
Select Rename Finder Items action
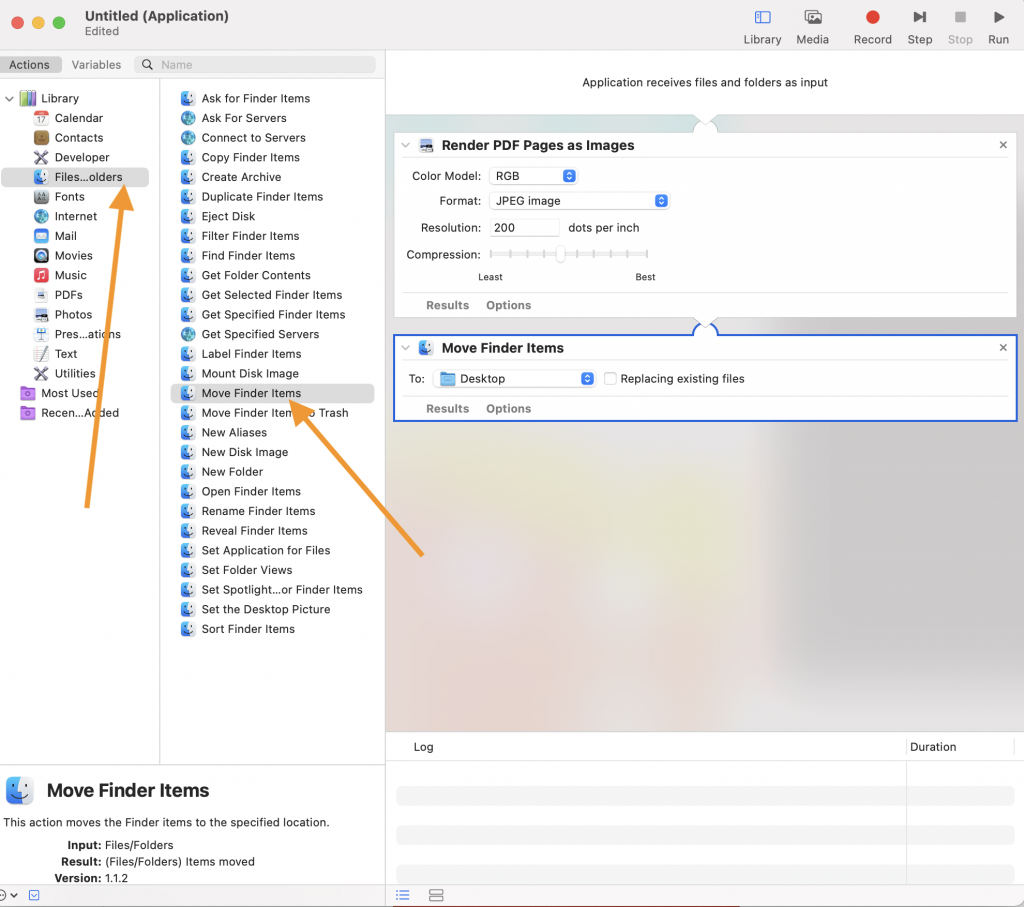(x=258, y=511)
